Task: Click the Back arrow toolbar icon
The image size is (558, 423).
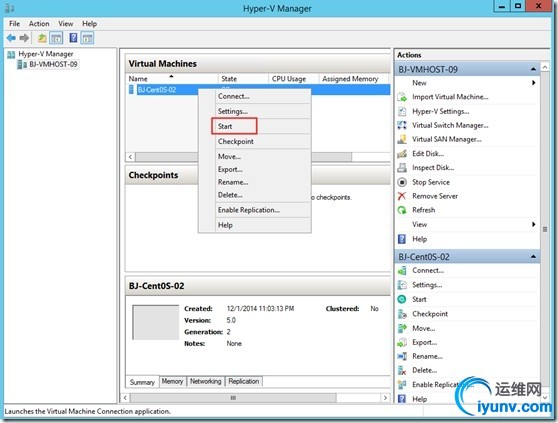Action: [x=11, y=38]
